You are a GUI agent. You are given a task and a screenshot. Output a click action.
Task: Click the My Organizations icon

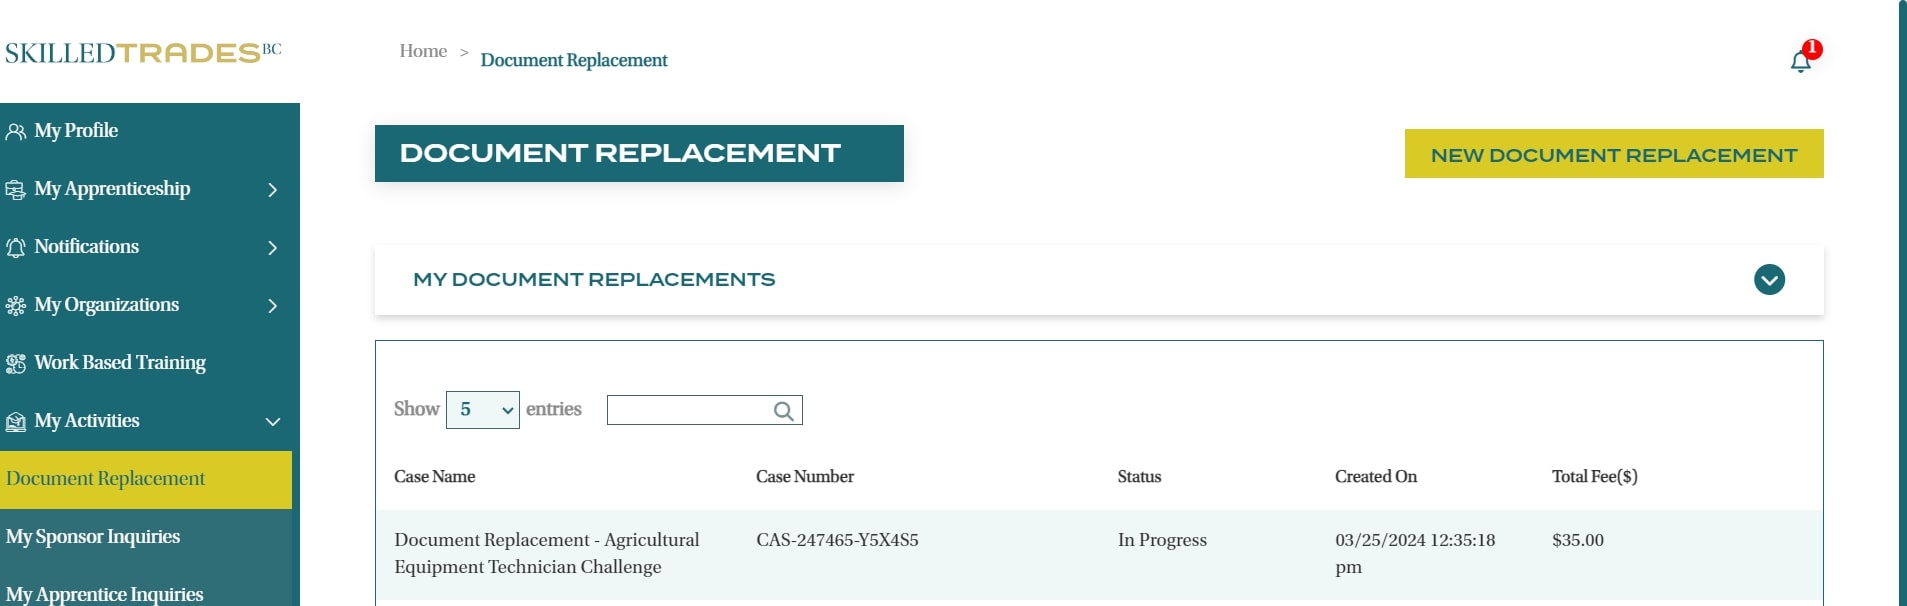pyautogui.click(x=16, y=305)
